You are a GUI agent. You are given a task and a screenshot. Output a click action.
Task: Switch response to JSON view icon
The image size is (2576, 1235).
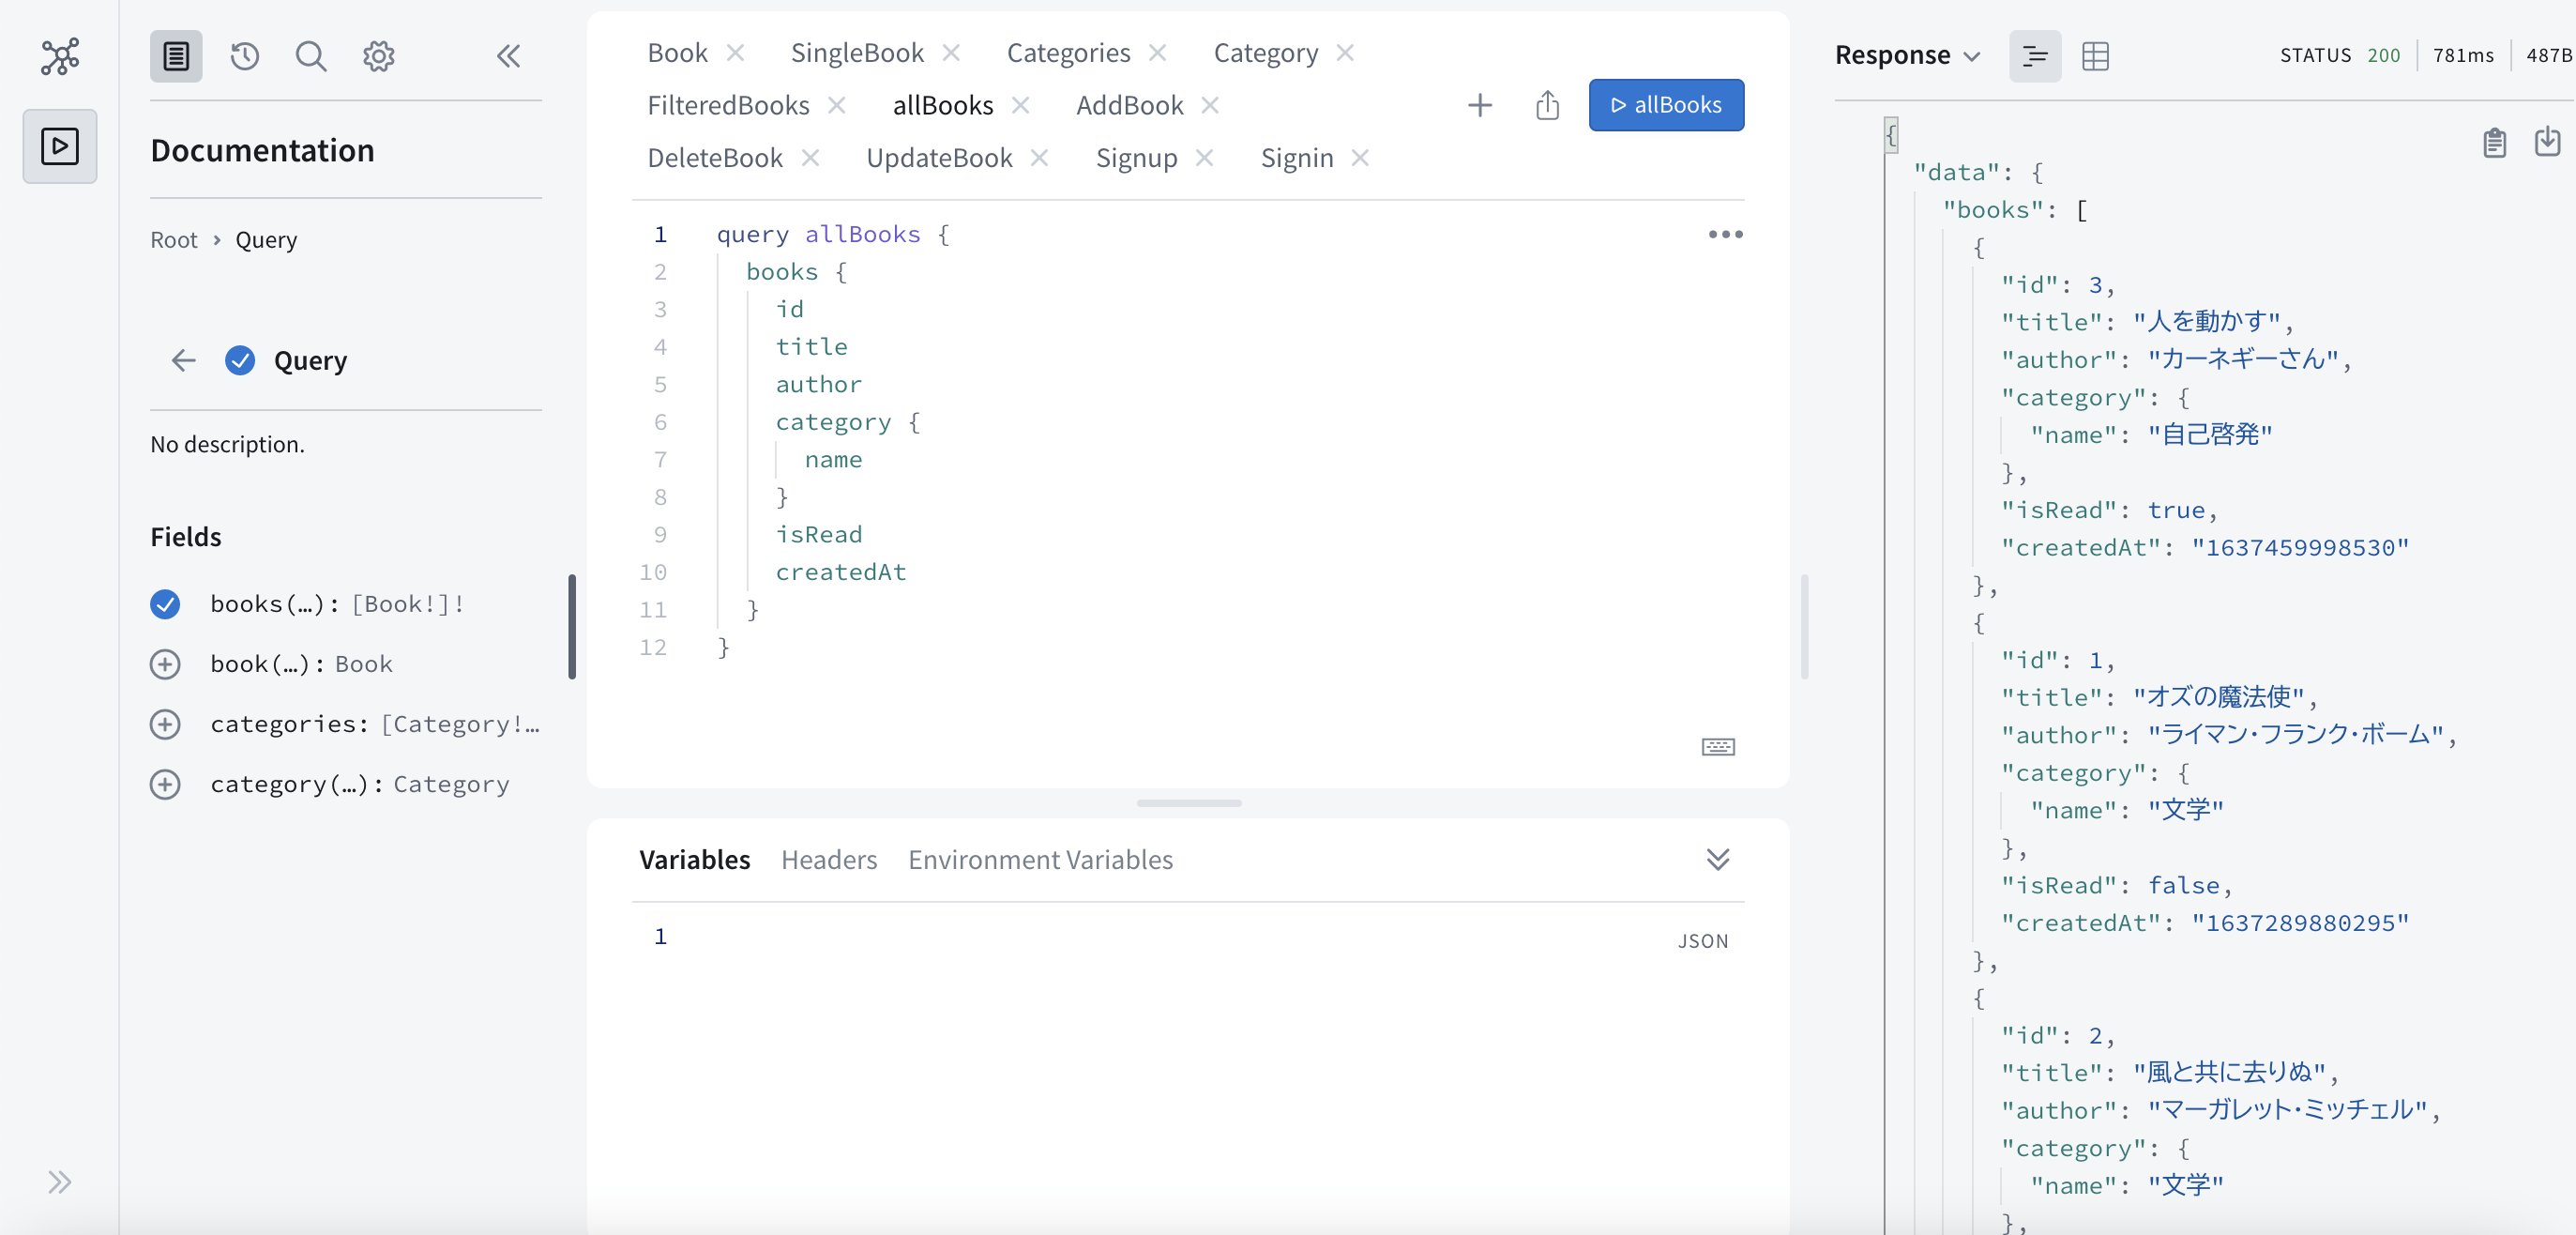(x=2035, y=56)
